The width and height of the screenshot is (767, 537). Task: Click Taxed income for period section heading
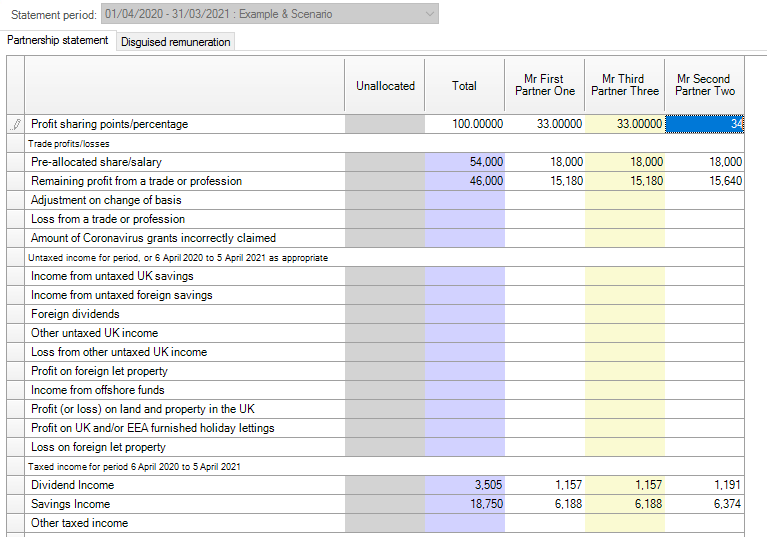click(x=134, y=467)
